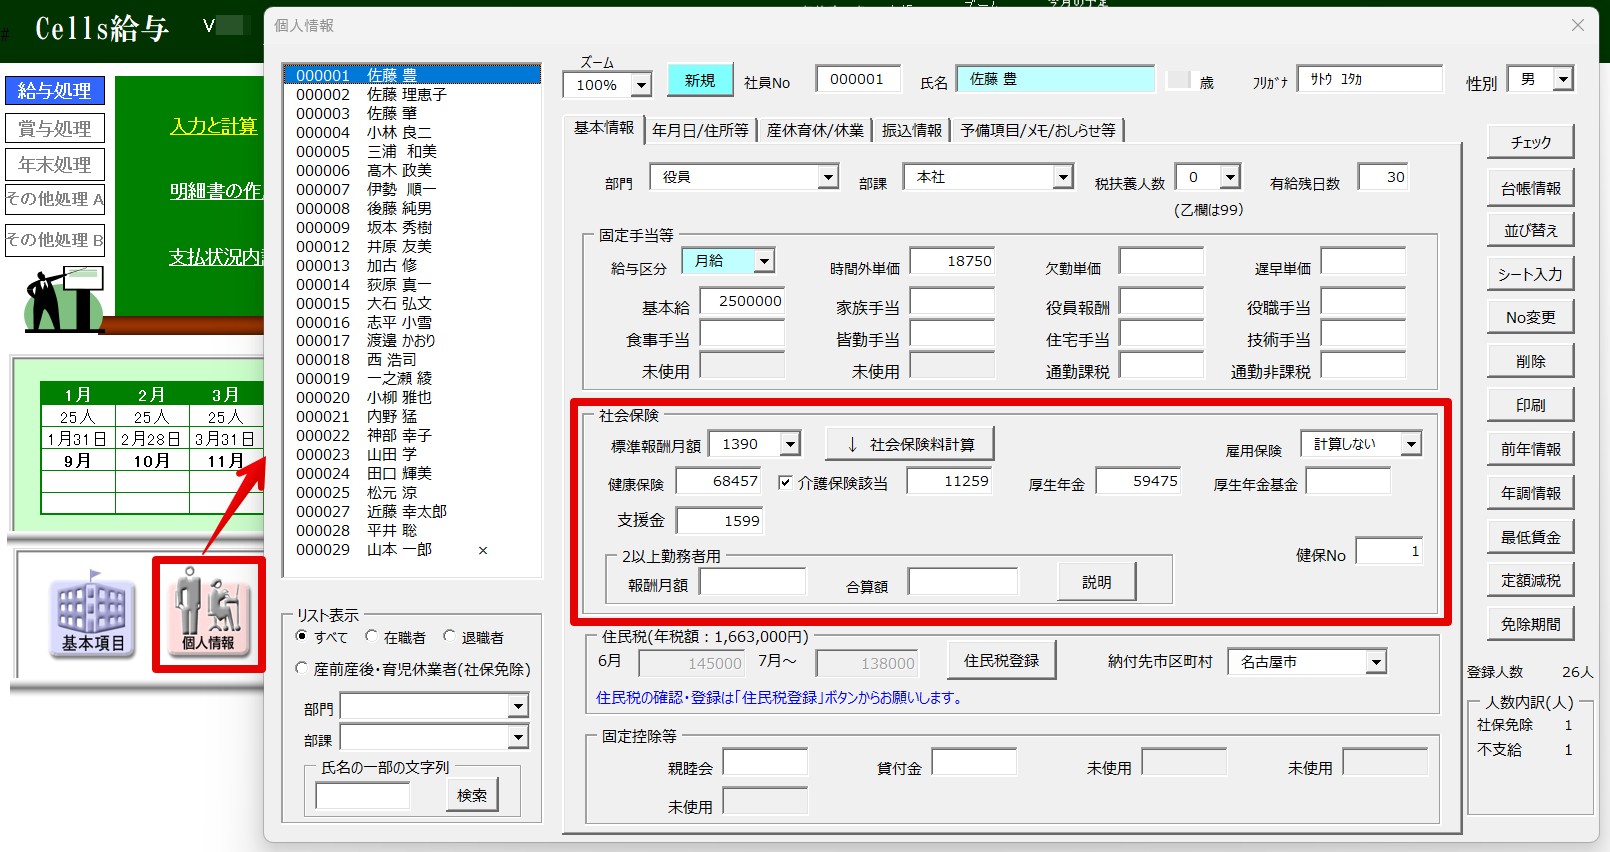Click the 社会保険料計算 button
The height and width of the screenshot is (852, 1610).
point(910,444)
